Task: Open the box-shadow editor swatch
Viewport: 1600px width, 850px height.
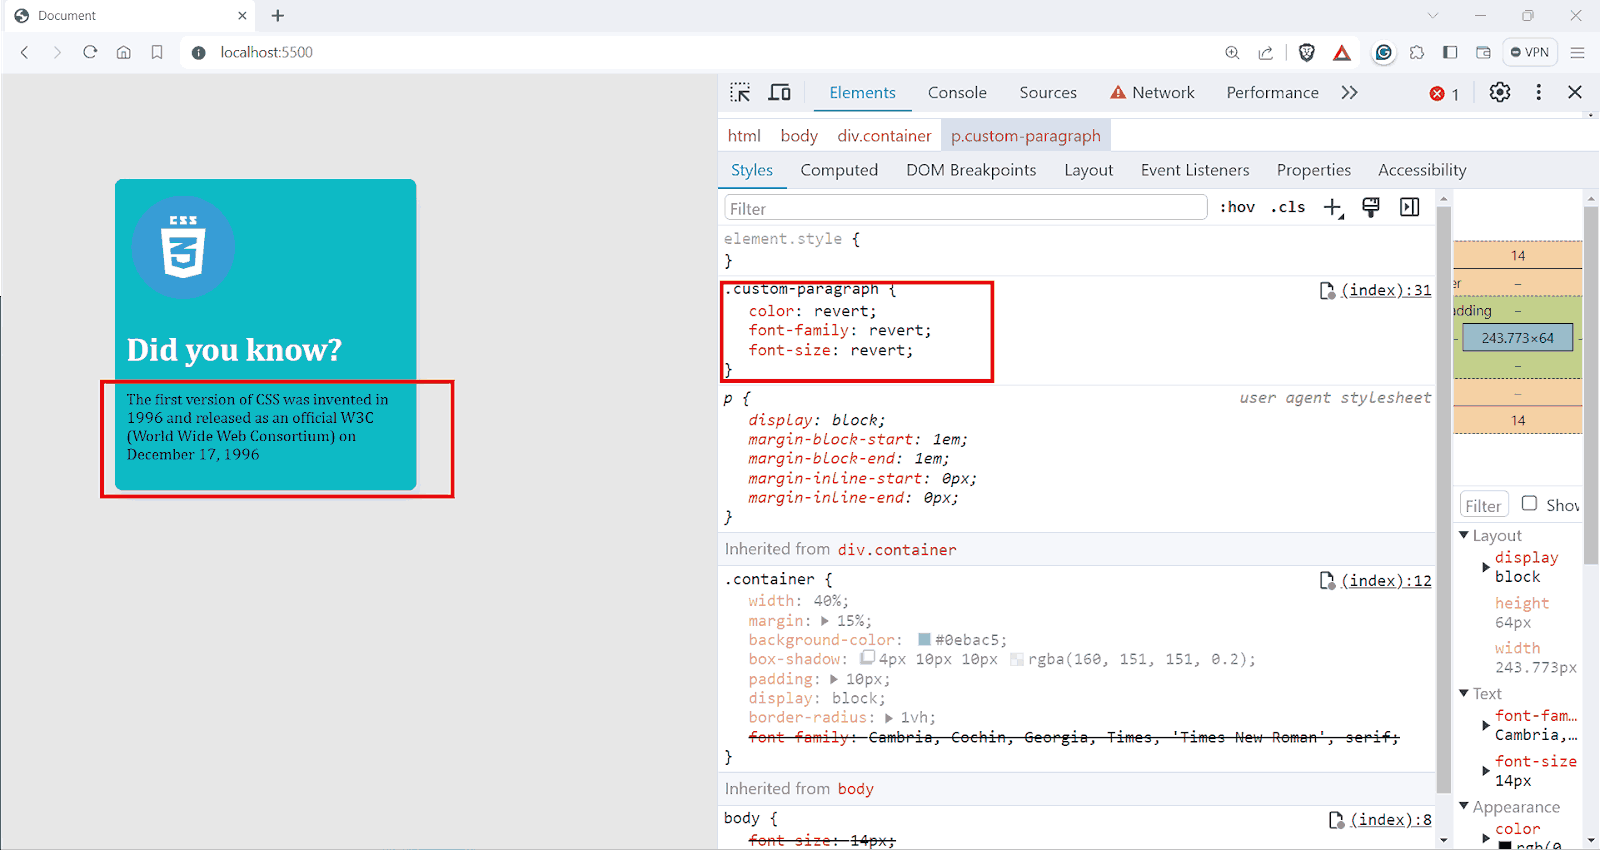Action: tap(868, 658)
